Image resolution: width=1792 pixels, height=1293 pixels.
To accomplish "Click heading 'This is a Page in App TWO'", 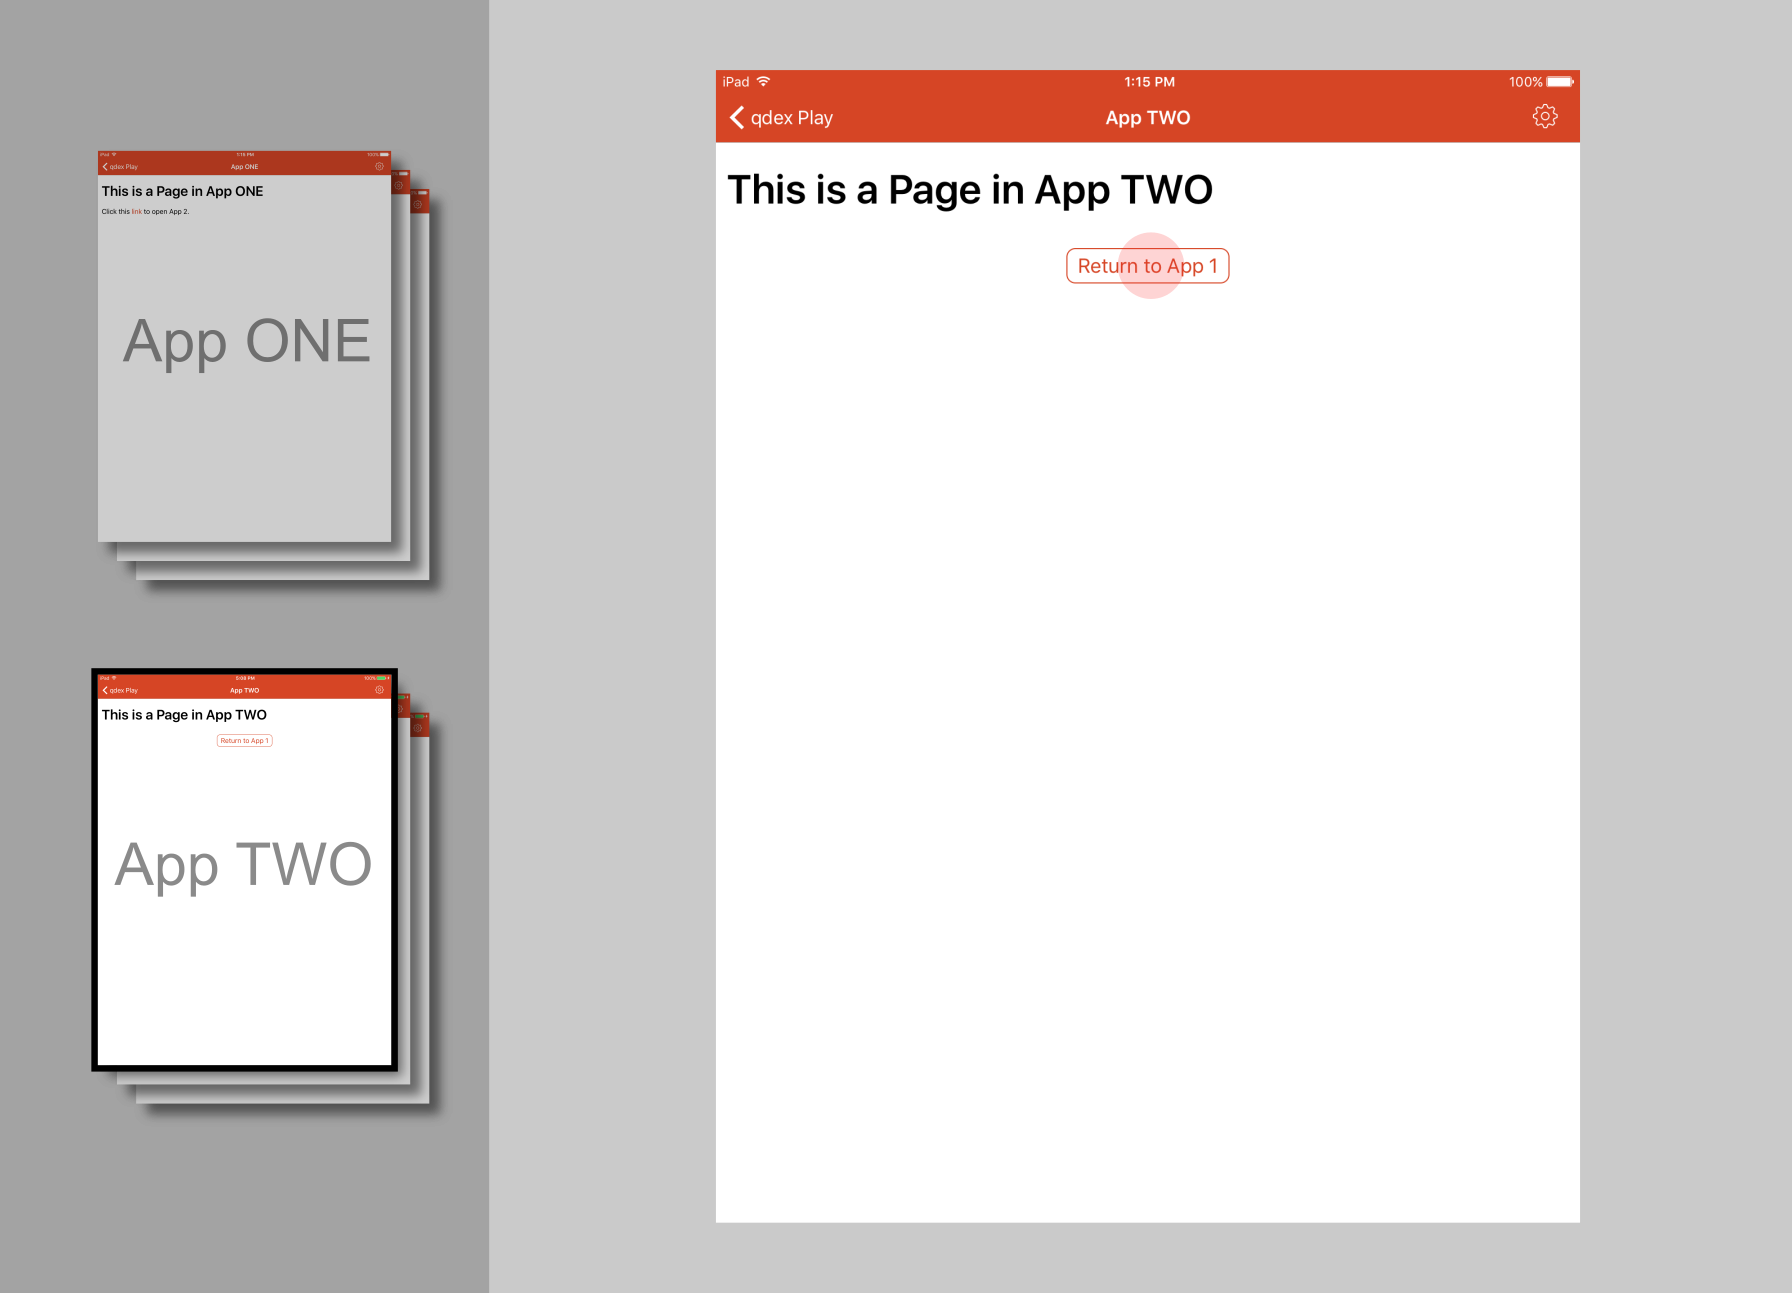I will click(970, 190).
